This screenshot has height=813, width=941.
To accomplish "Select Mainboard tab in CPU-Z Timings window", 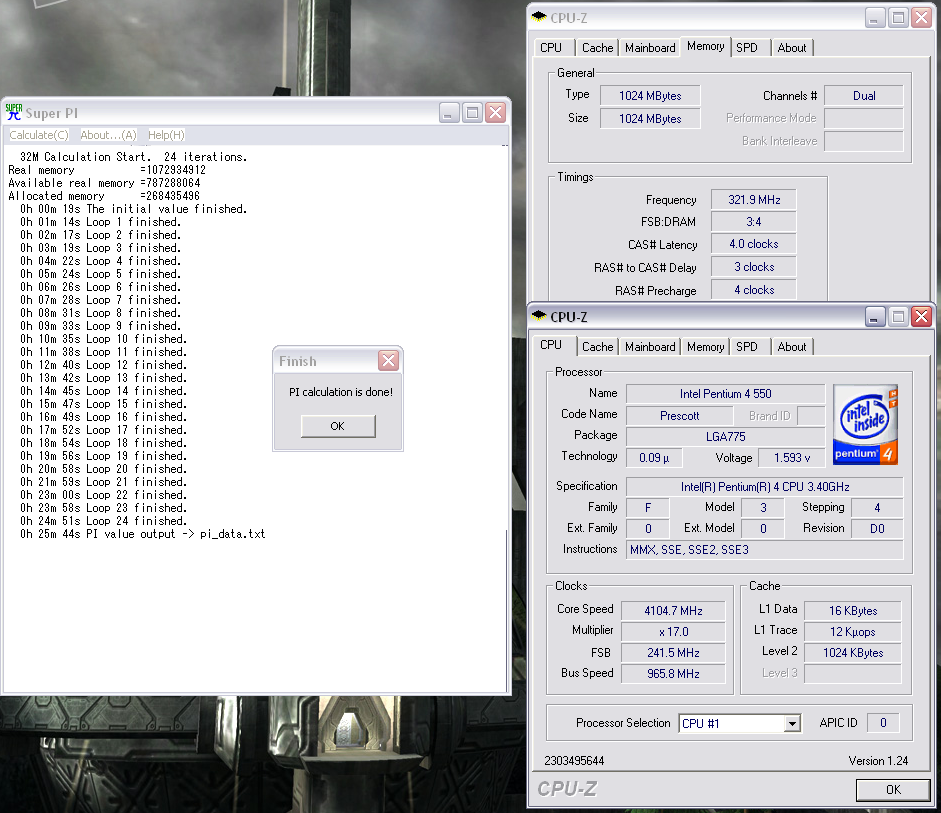I will click(x=650, y=48).
